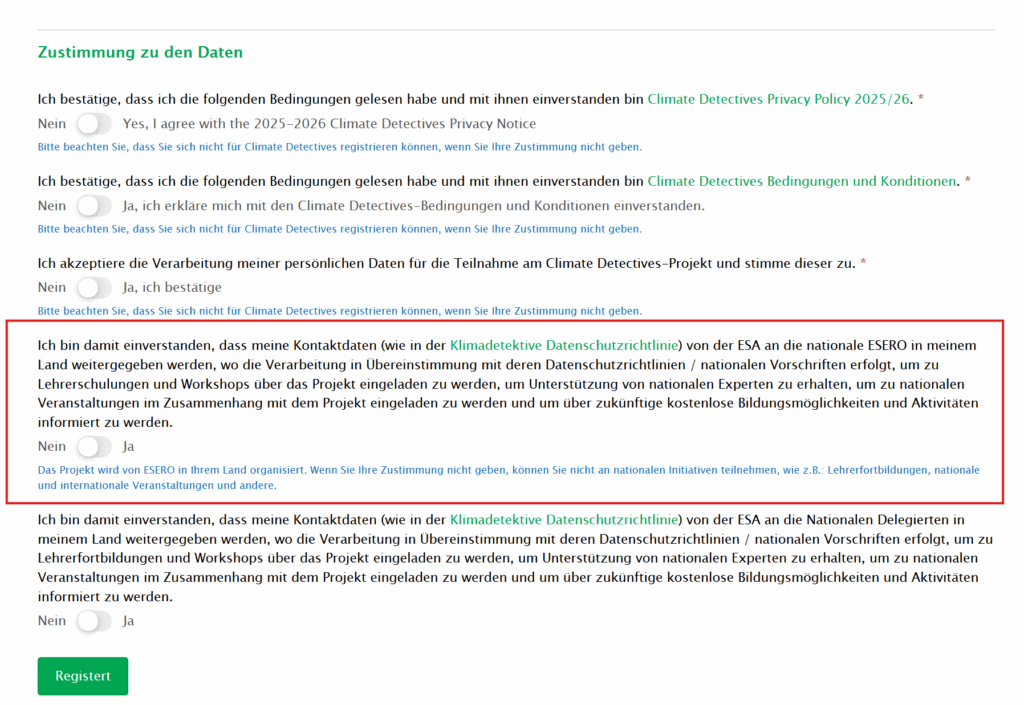Click 'Nein' label beside the ESERO switch

52,447
